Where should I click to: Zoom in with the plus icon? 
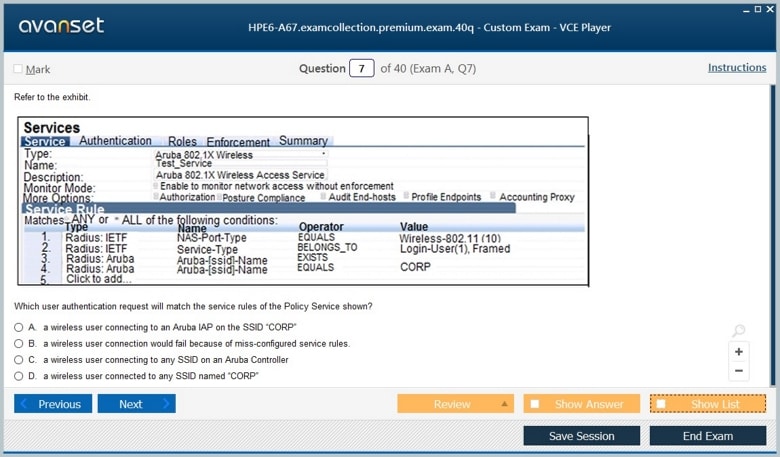pyautogui.click(x=739, y=352)
